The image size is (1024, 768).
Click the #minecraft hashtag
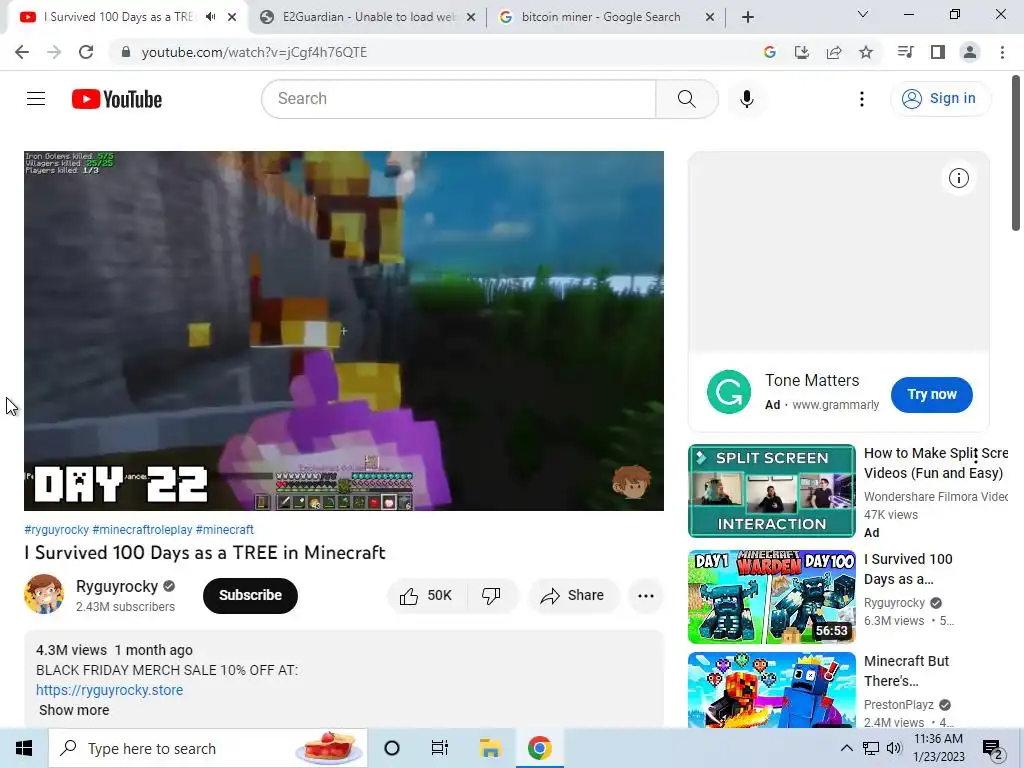coord(225,530)
